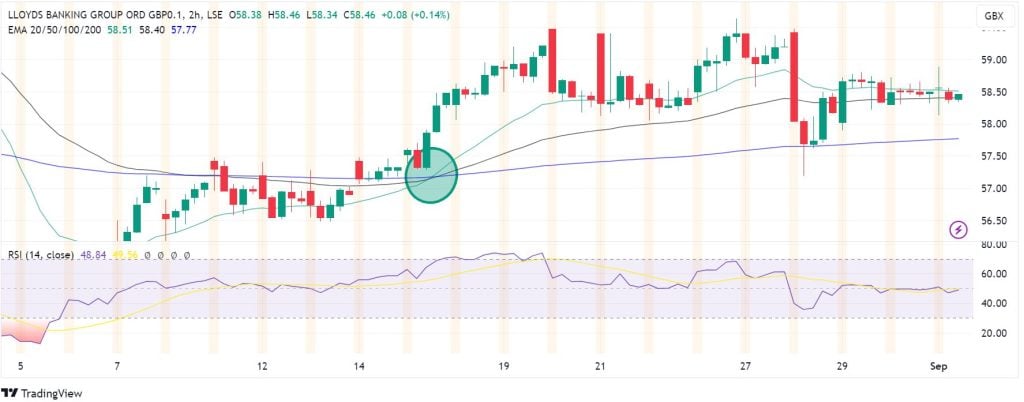The image size is (1024, 402).
Task: Click the 58.50 price axis label
Action: click(991, 93)
